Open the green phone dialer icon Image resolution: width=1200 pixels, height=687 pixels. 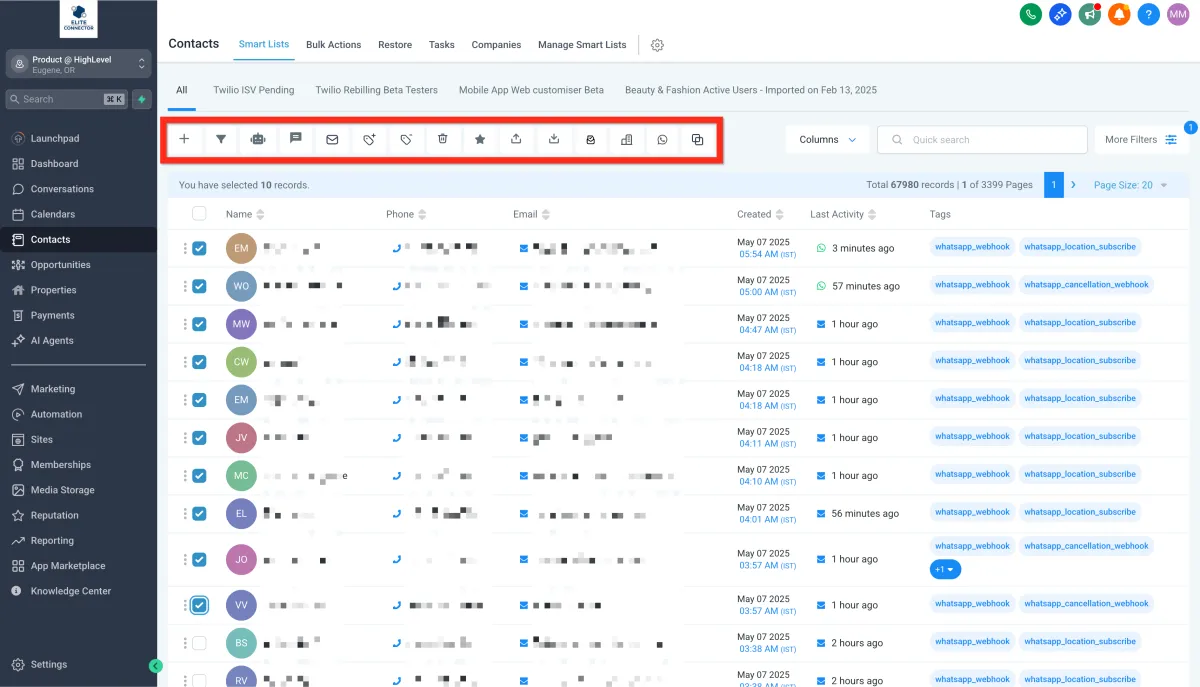1031,14
